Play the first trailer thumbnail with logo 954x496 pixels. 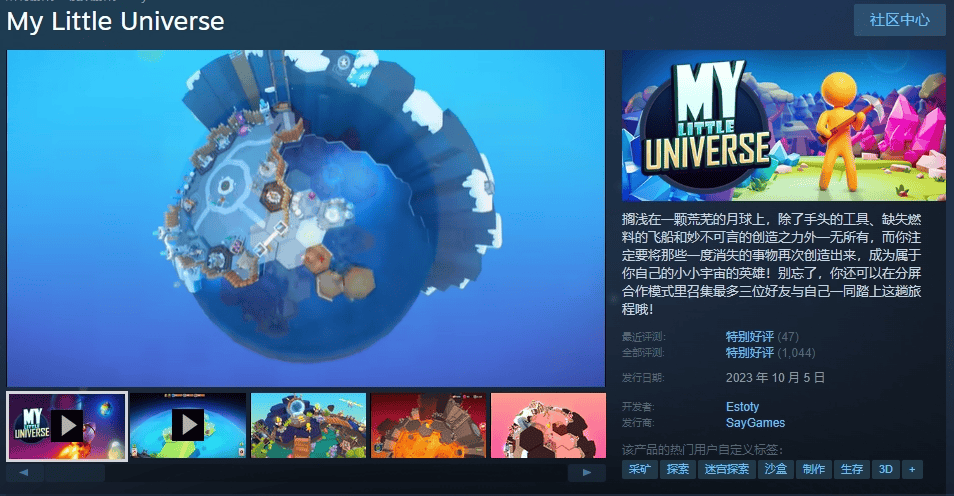click(x=67, y=425)
